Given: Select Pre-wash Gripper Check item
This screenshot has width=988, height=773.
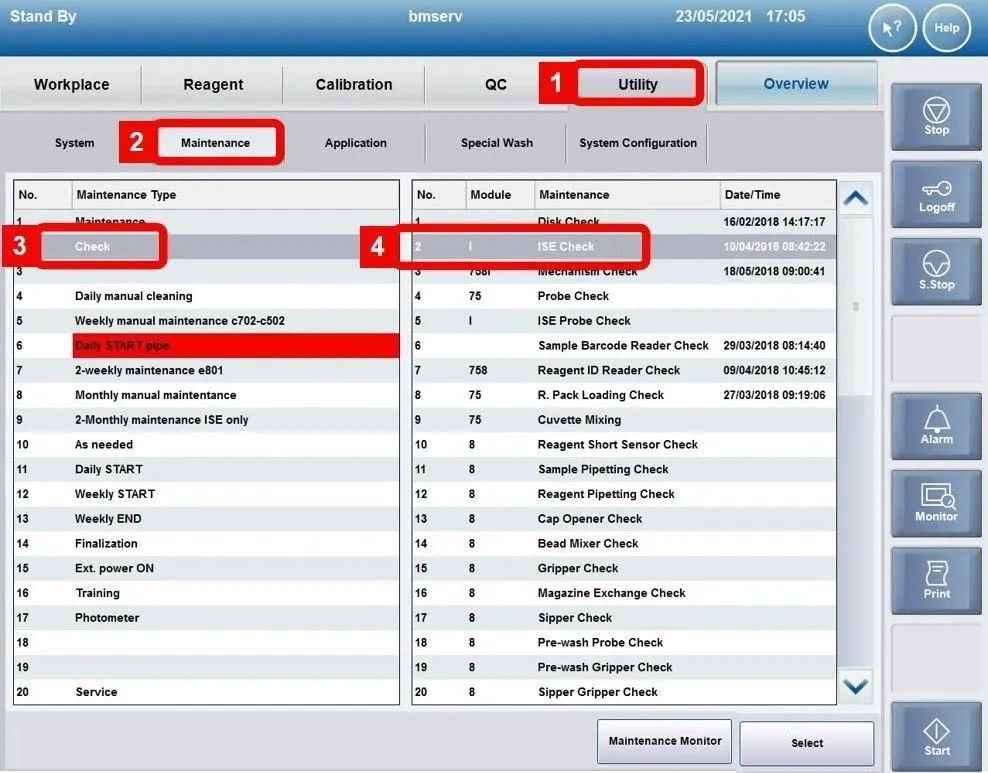Looking at the screenshot, I should [x=624, y=667].
